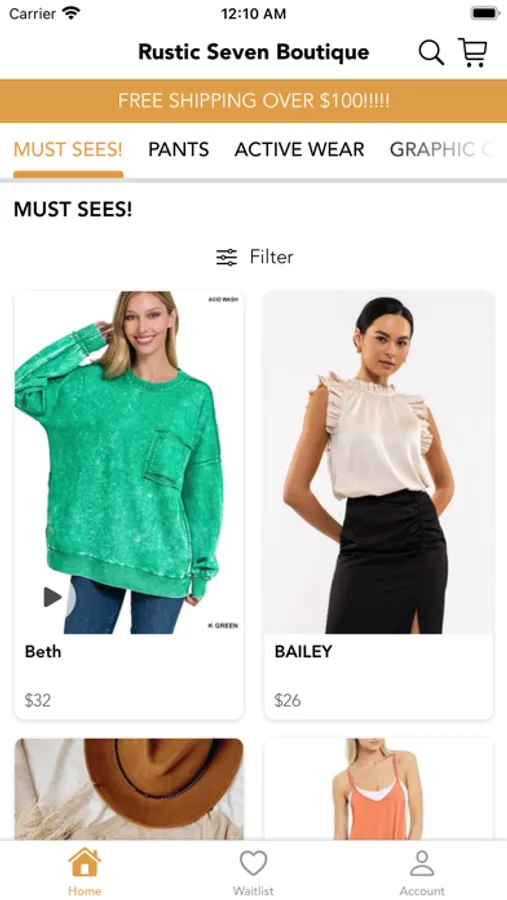The height and width of the screenshot is (900, 507).
Task: Open the orange tank top product
Action: coord(378,789)
